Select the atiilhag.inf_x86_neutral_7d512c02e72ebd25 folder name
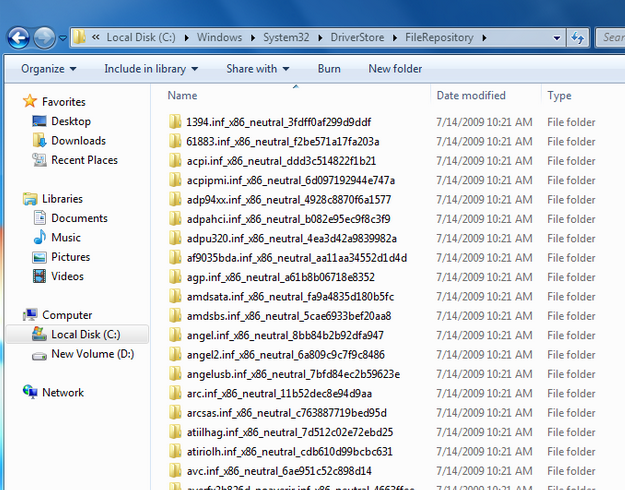This screenshot has width=625, height=490. (290, 432)
